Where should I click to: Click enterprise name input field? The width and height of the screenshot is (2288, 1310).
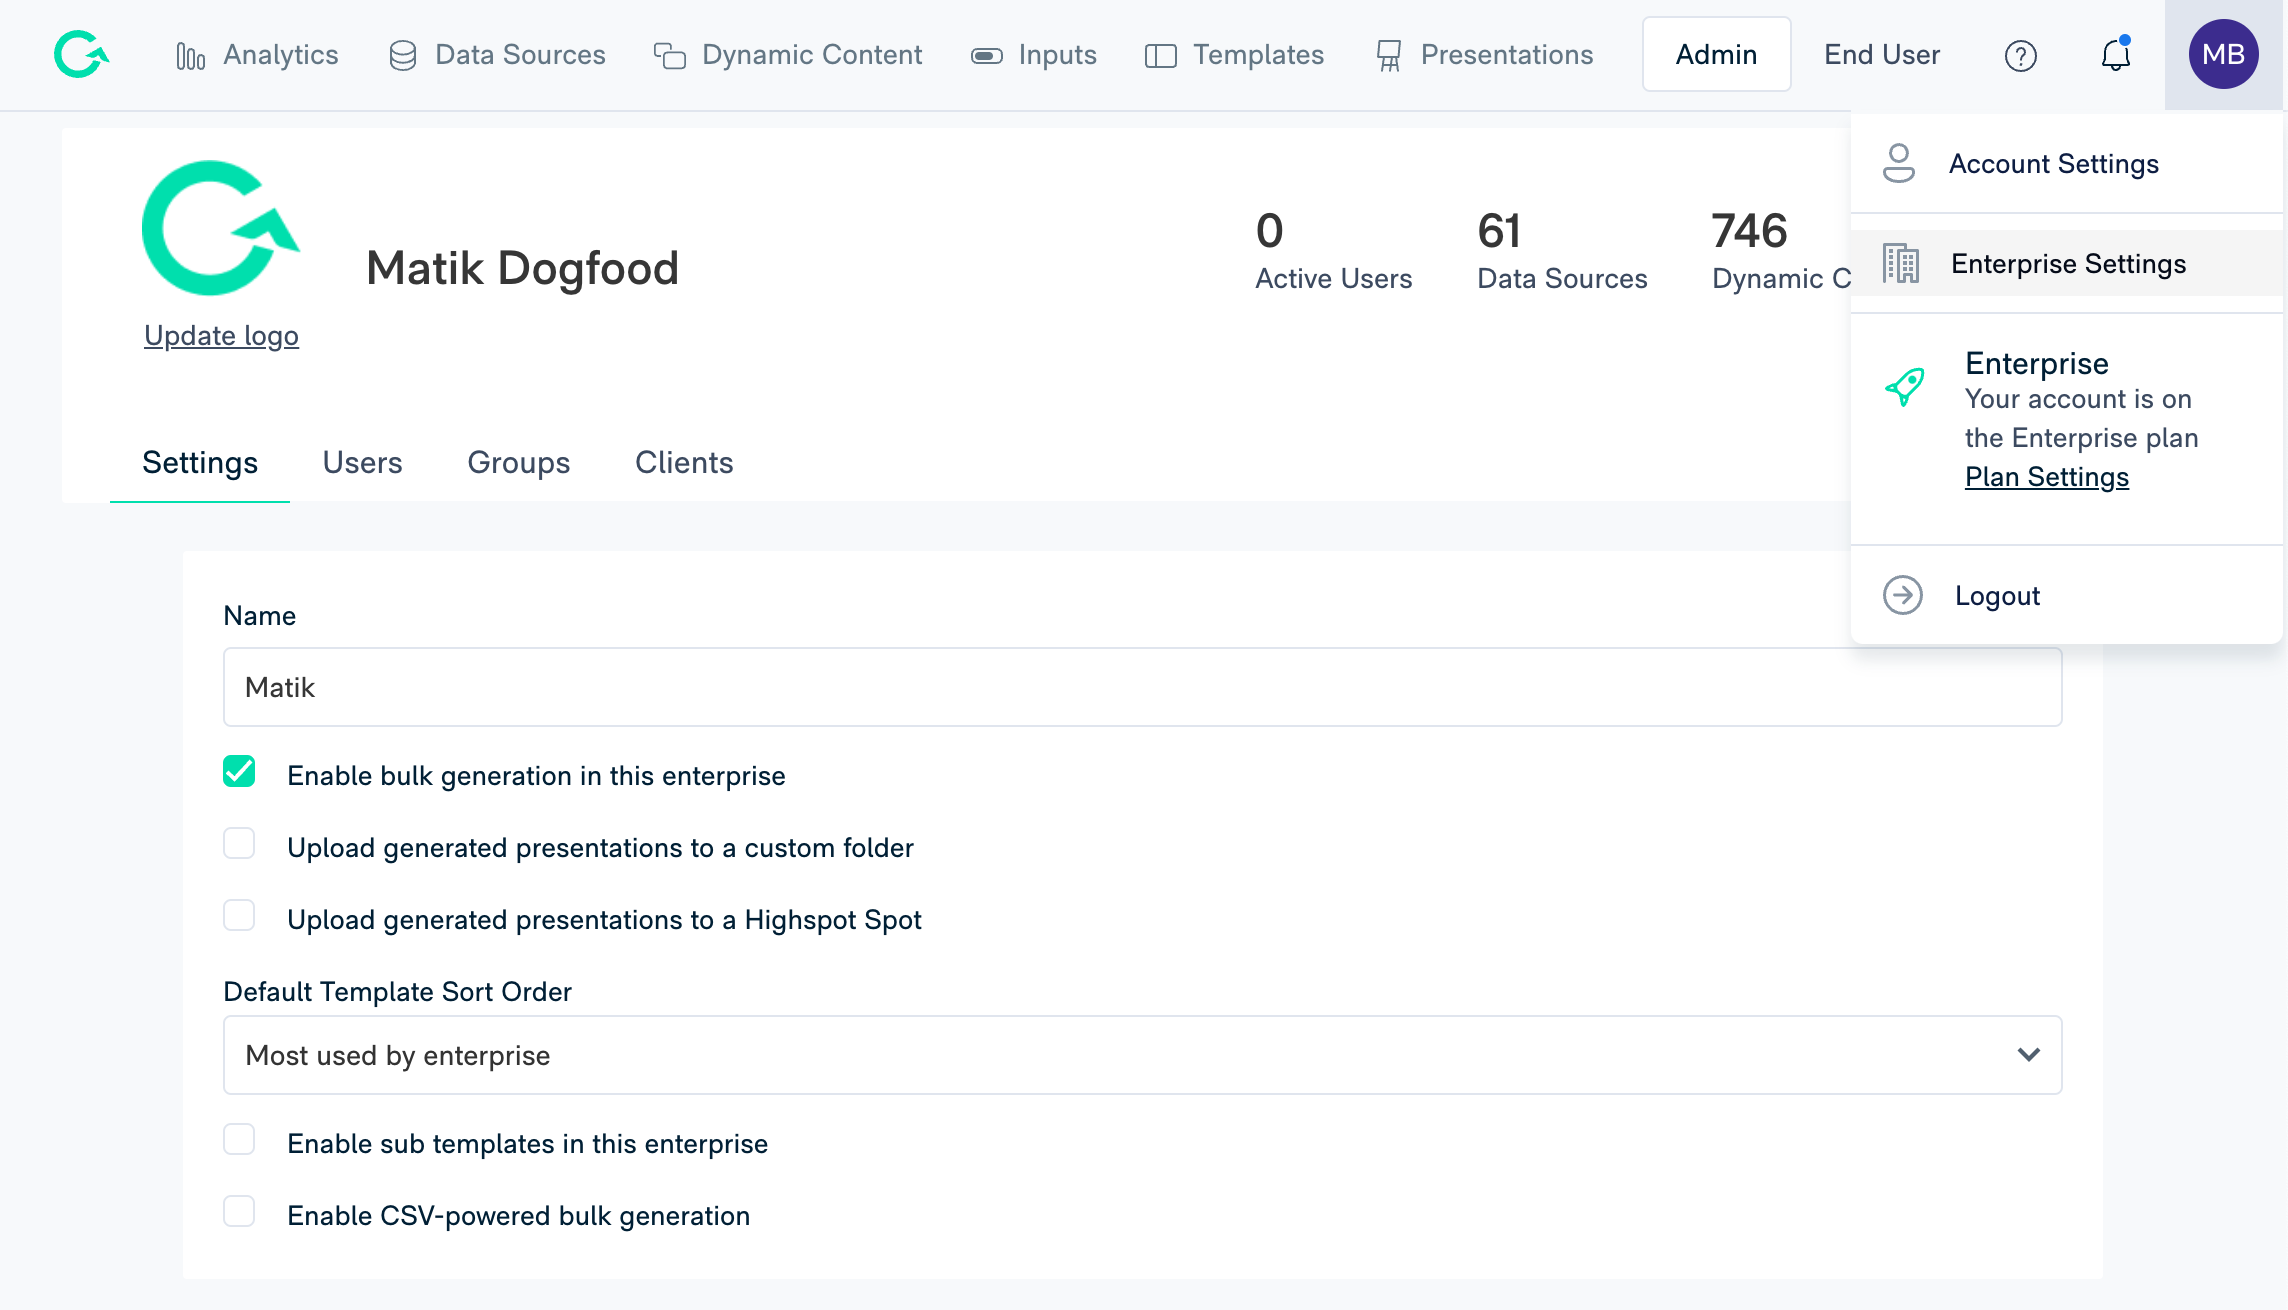(x=1142, y=686)
